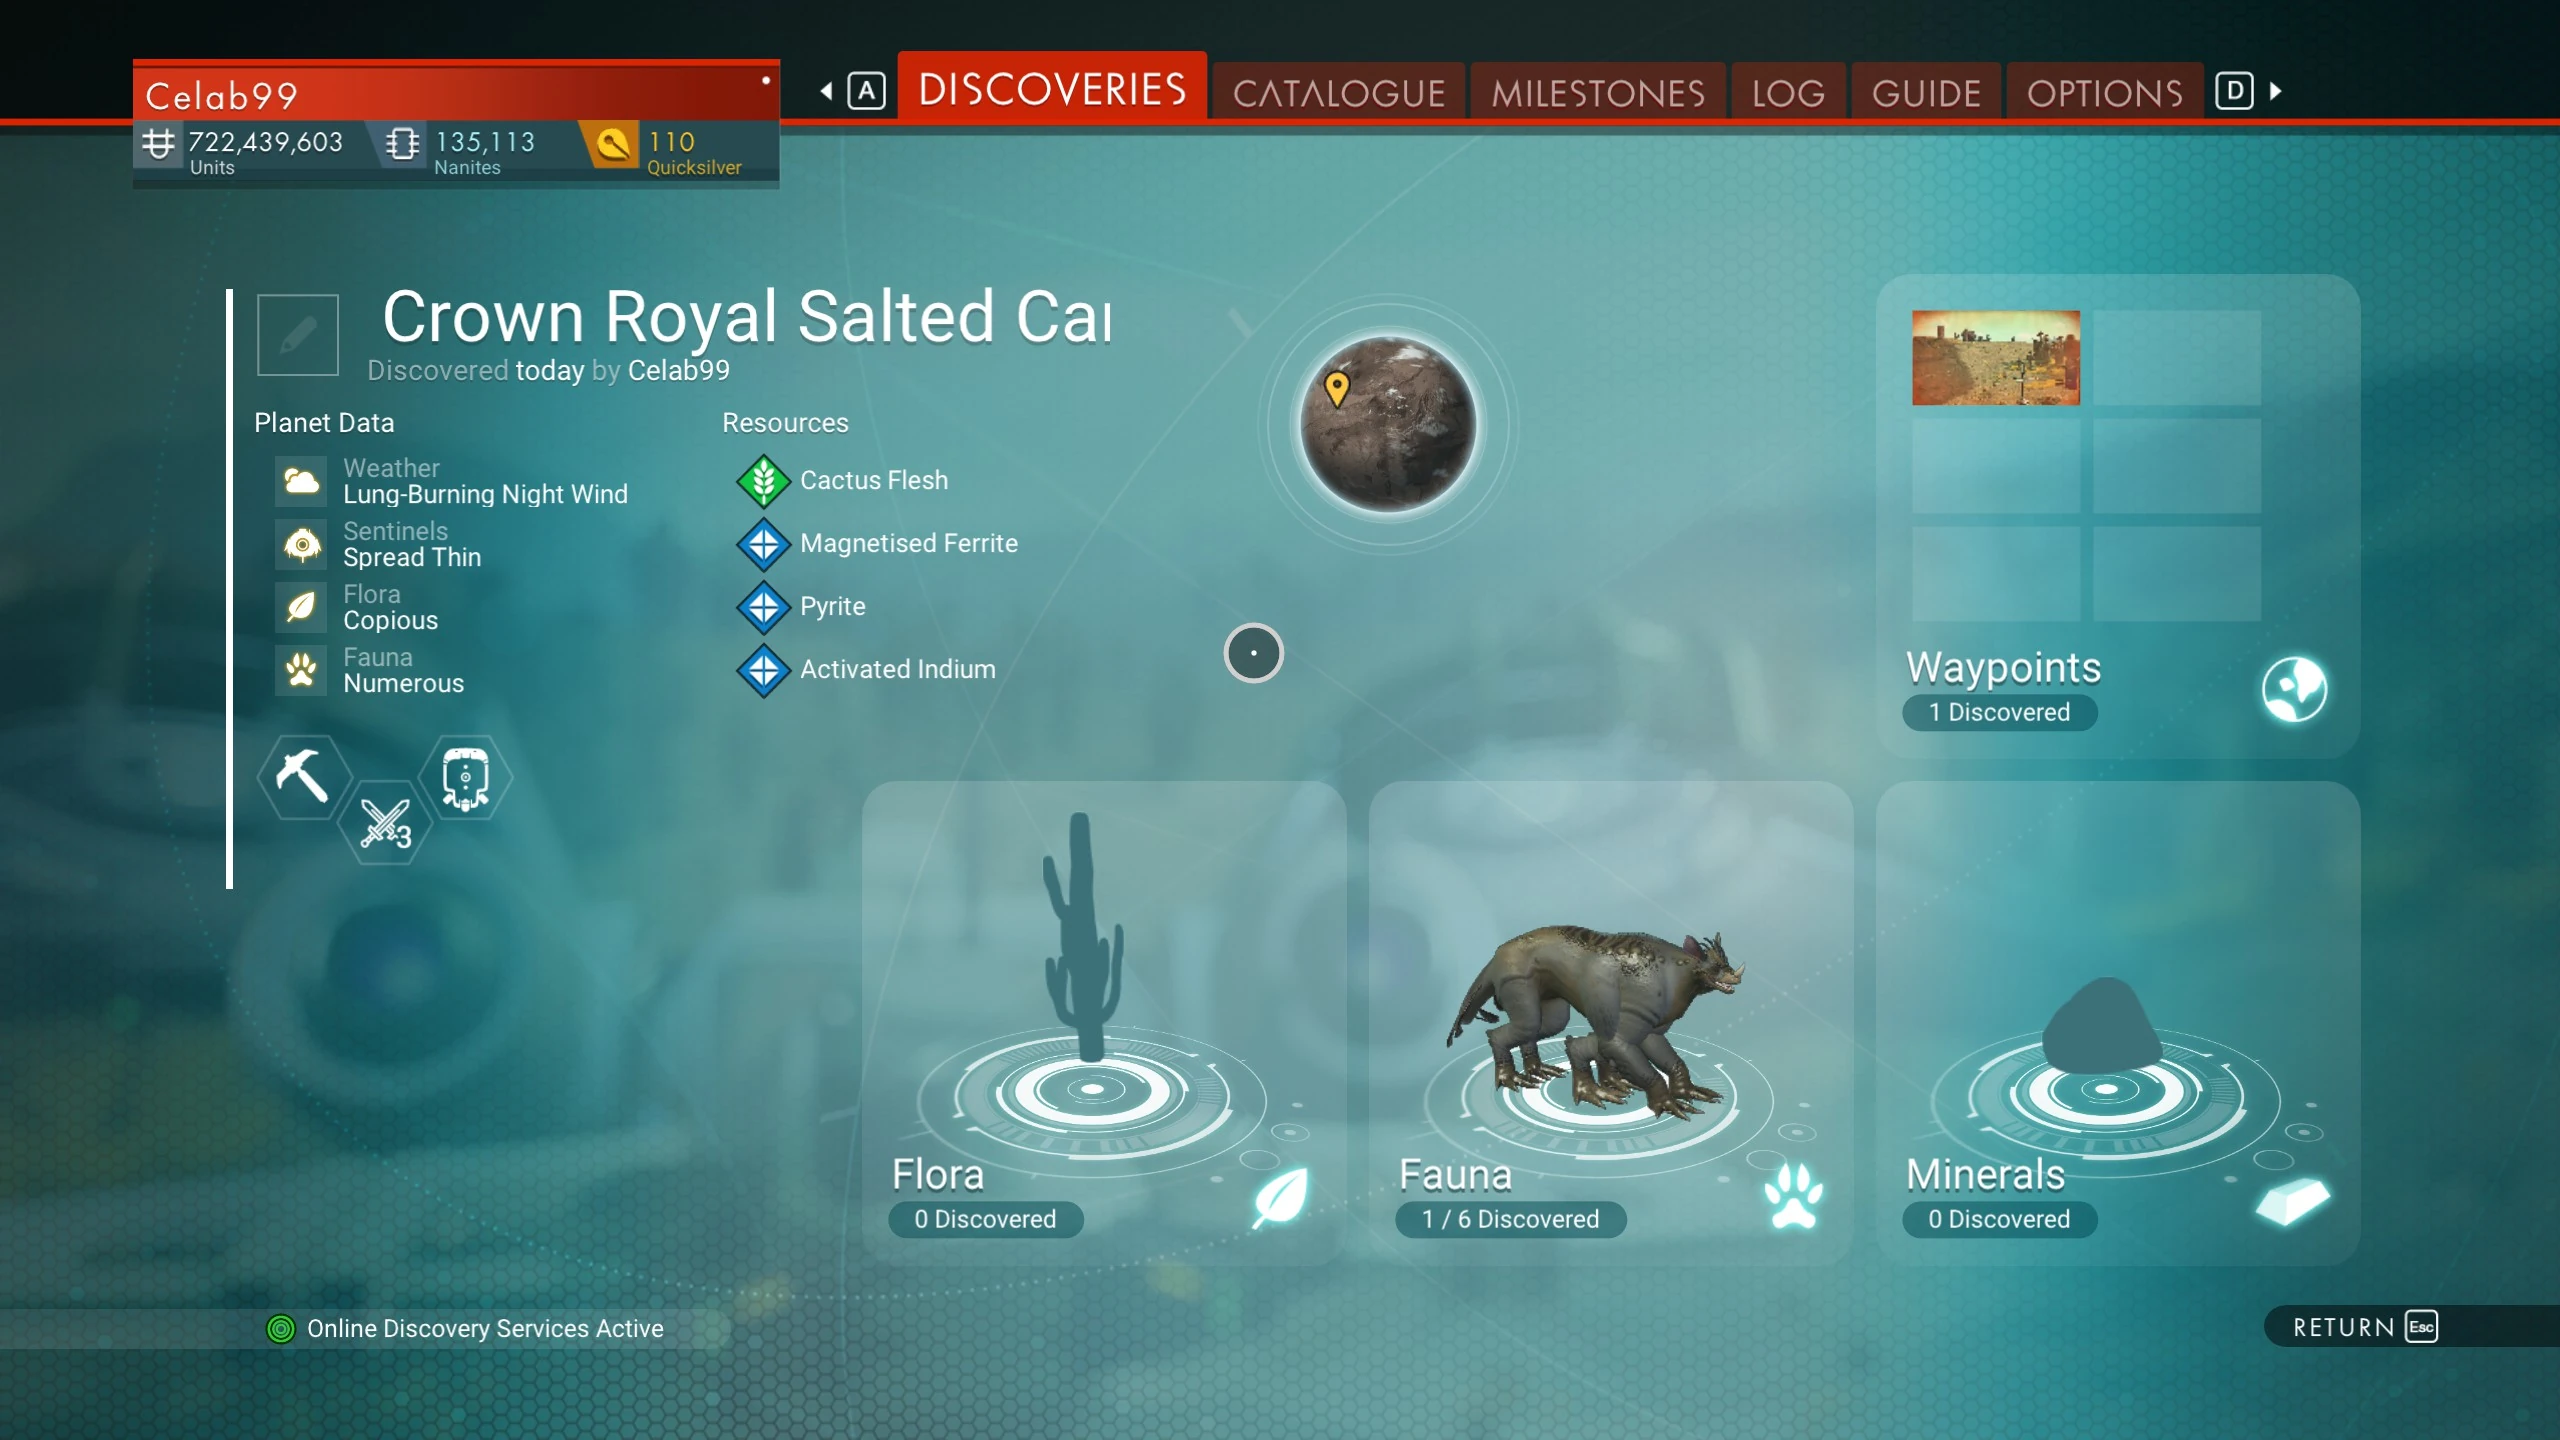Go to next tab with right arrow
The image size is (2560, 1440).
2275,91
